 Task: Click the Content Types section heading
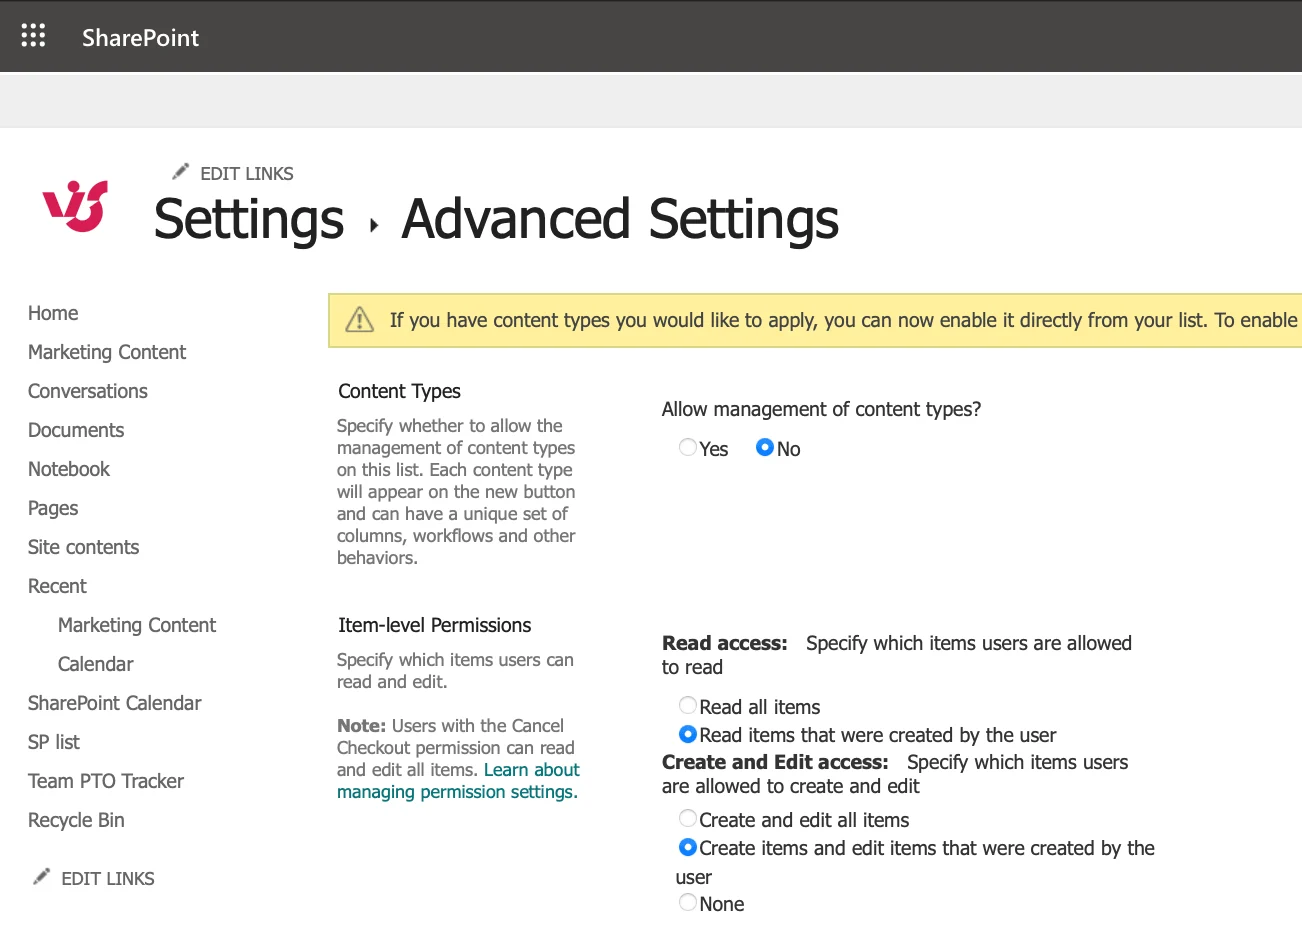coord(399,391)
